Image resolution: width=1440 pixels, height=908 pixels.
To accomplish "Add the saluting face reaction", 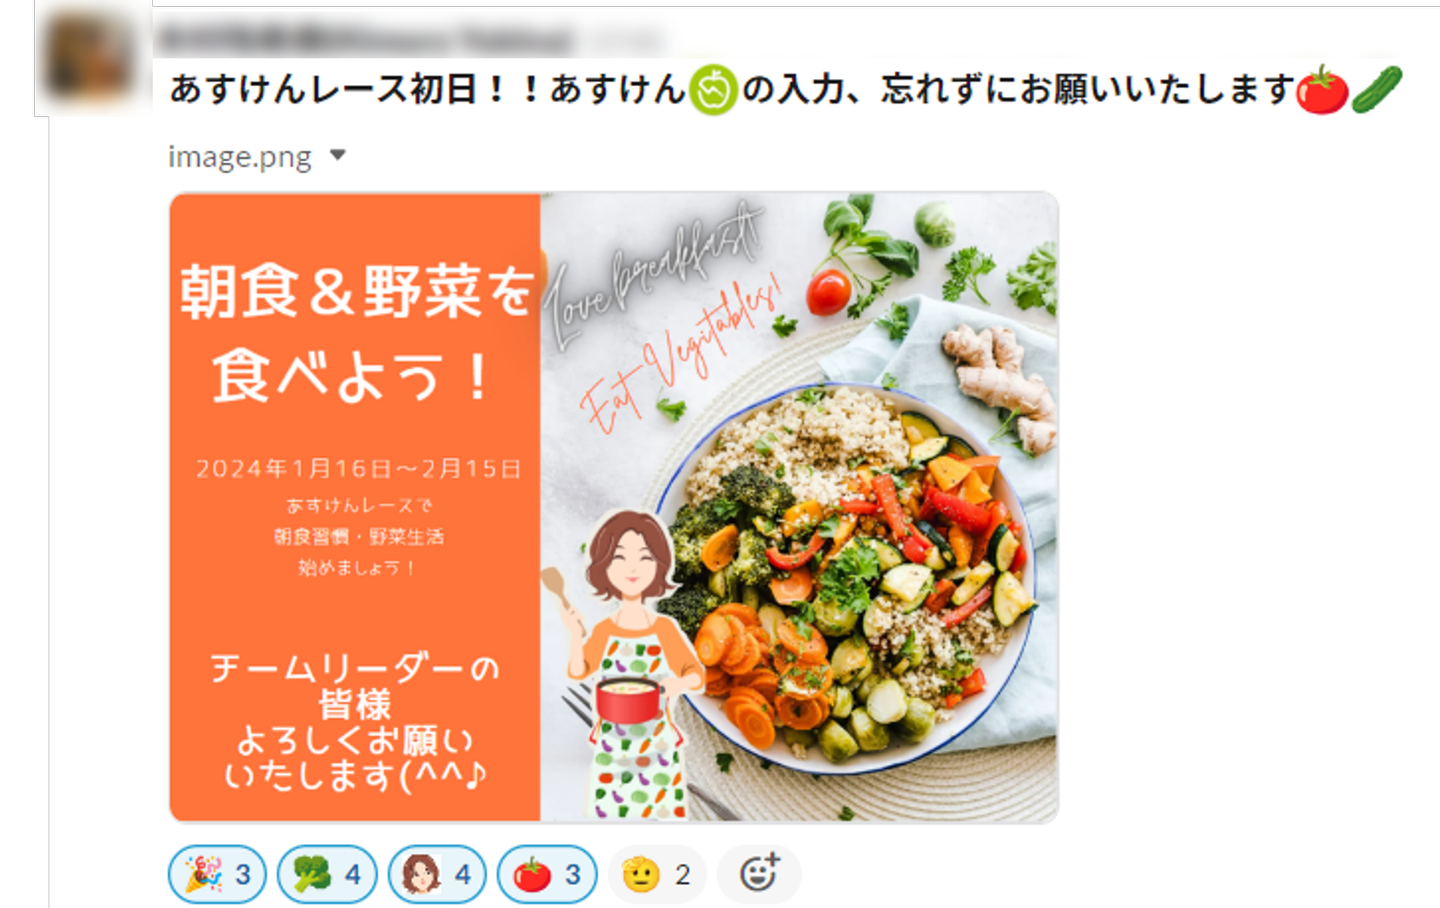I will click(657, 875).
